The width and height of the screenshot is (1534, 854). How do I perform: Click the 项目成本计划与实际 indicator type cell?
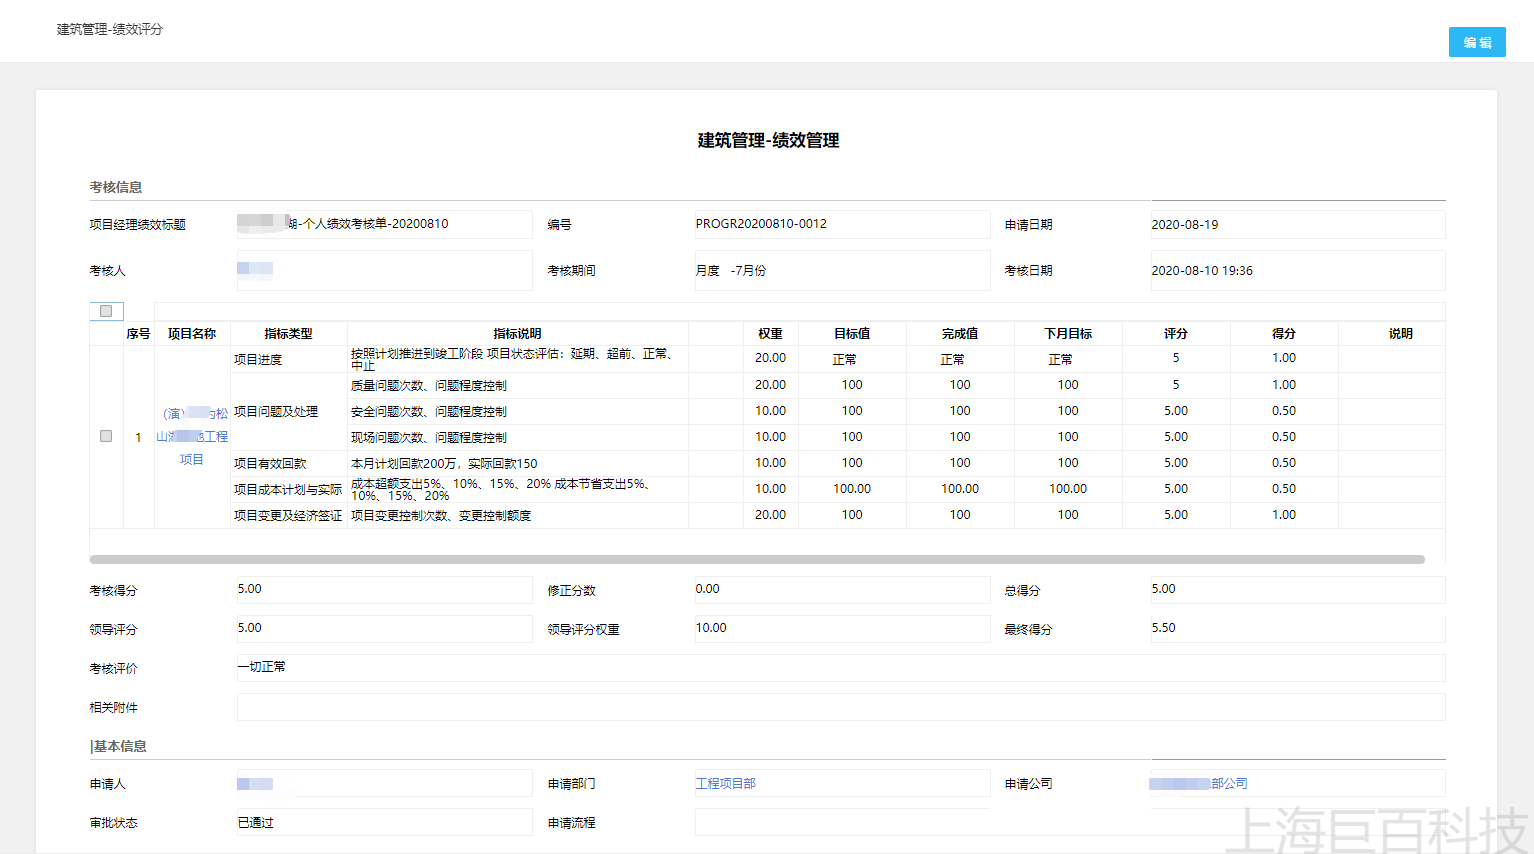pos(288,489)
